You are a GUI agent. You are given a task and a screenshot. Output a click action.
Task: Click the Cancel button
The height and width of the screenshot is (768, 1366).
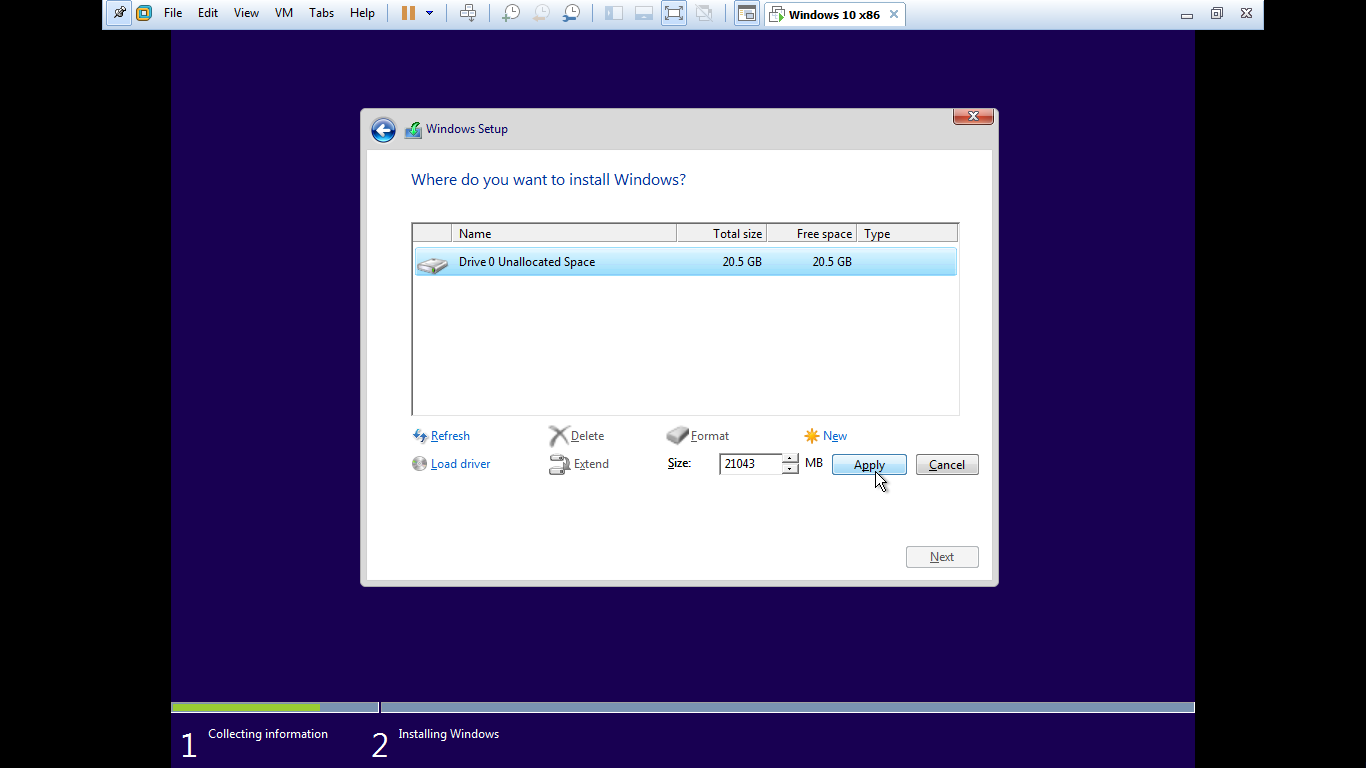pyautogui.click(x=947, y=465)
